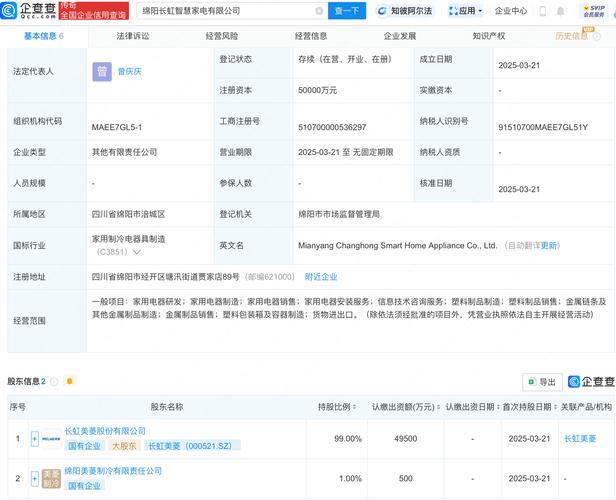Switch to the 法律诉讼 tab
Viewport: 616px width, 500px height.
(x=132, y=35)
